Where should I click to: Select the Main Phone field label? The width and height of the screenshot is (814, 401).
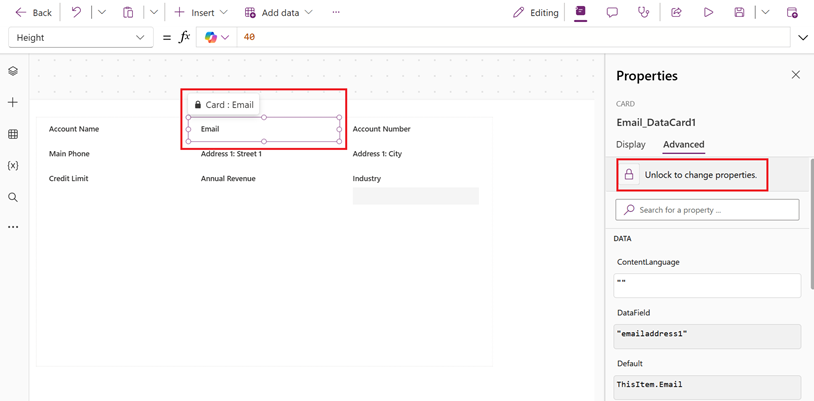point(69,154)
